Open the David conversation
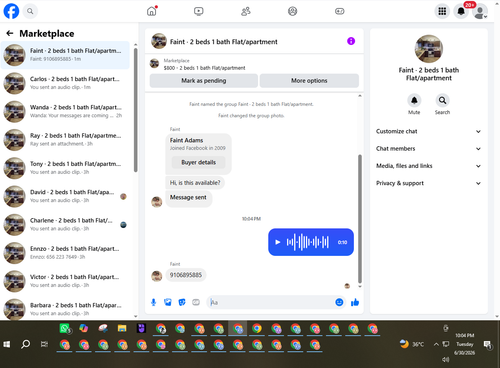The image size is (500, 368). tap(65, 196)
